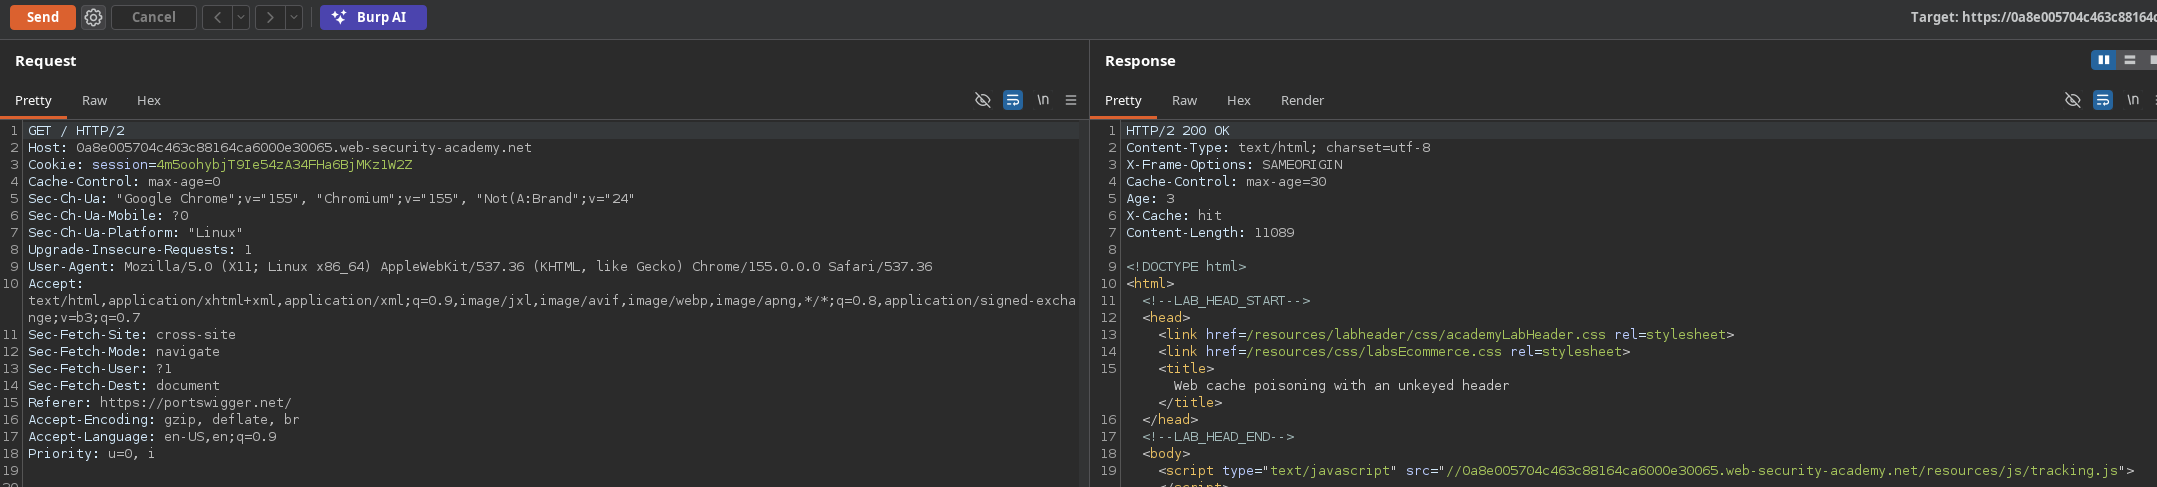The width and height of the screenshot is (2157, 487).
Task: Click the page title text in response
Action: 1341,386
